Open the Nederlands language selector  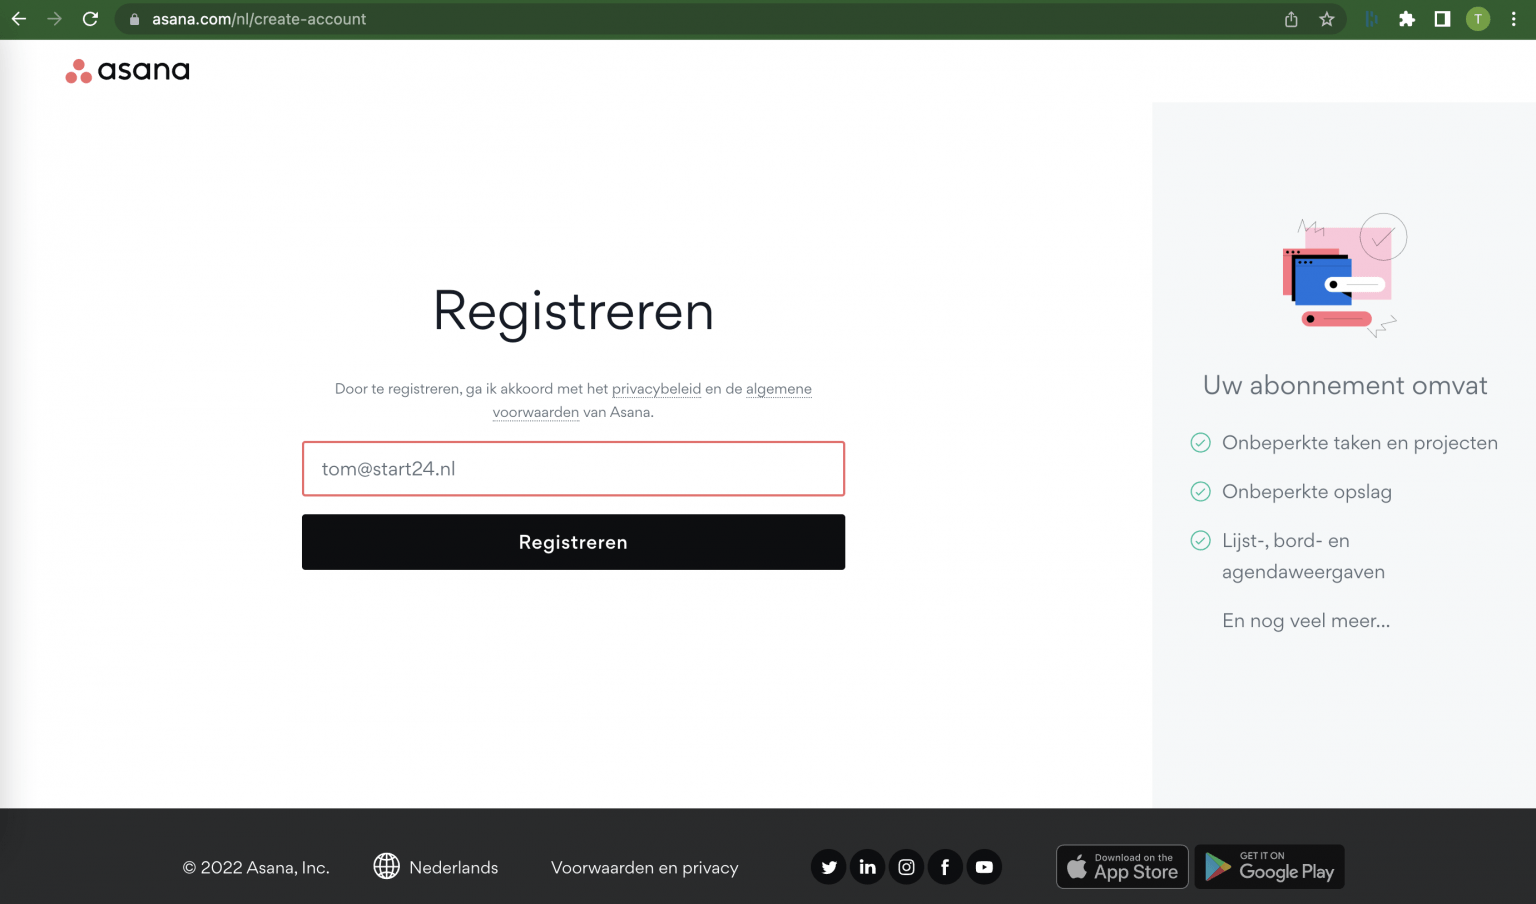coord(452,867)
